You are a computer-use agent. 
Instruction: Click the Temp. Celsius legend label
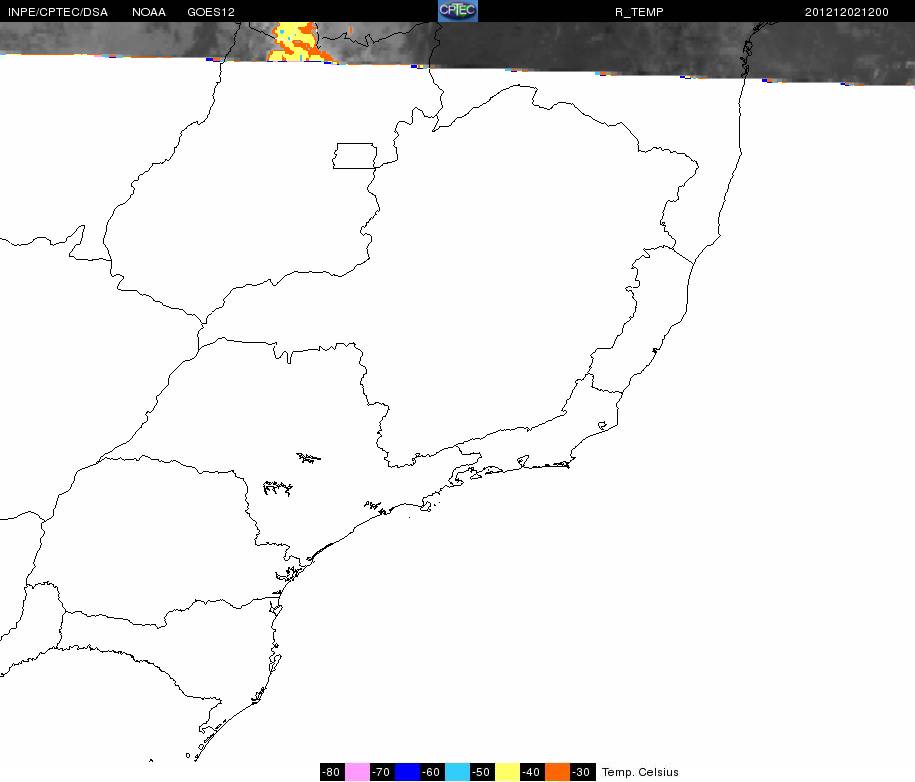[x=640, y=772]
